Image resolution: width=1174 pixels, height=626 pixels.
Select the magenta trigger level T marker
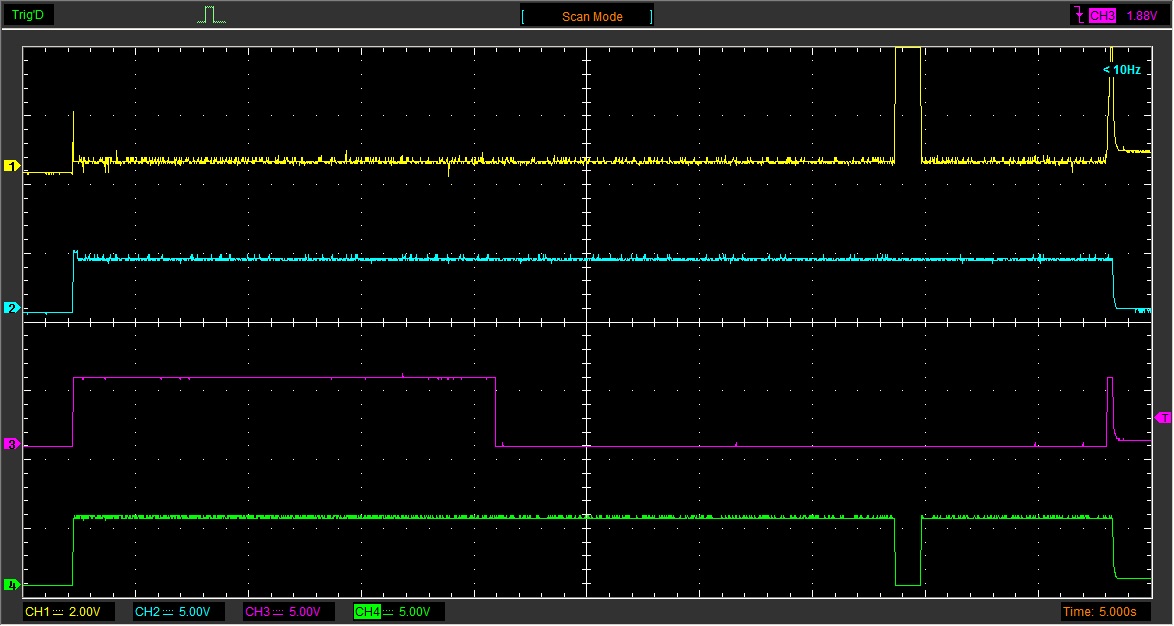[1163, 417]
